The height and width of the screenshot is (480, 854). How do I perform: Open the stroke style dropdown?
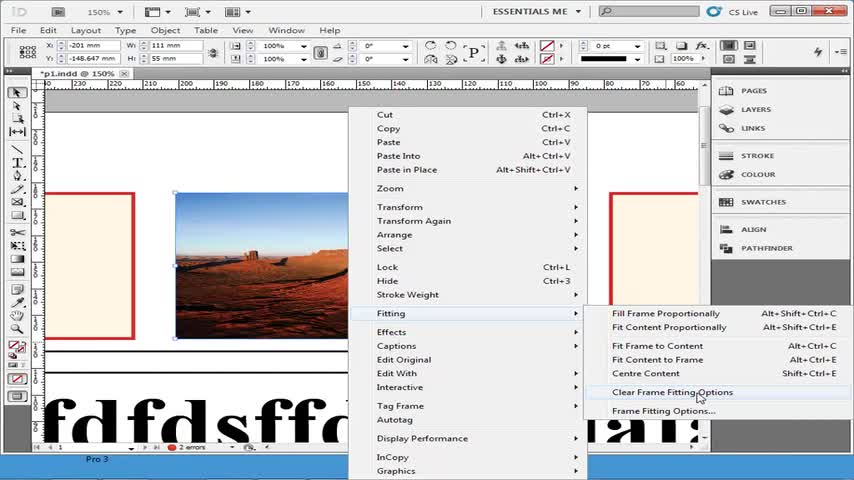[x=637, y=59]
